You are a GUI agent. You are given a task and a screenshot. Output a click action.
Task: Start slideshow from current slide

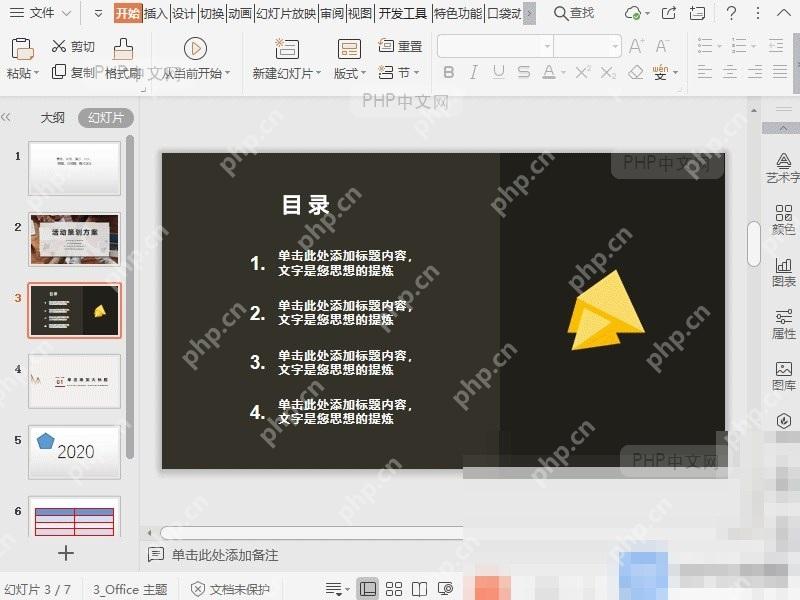click(x=195, y=49)
